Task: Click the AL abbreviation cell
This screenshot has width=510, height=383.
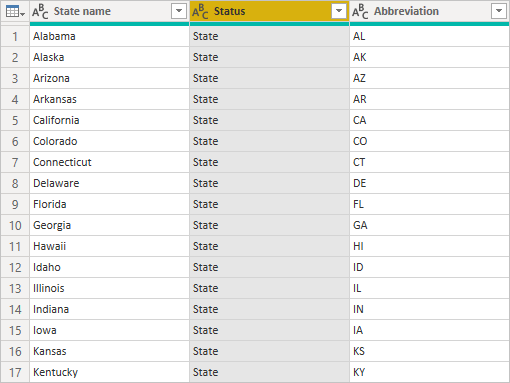Action: click(x=429, y=36)
